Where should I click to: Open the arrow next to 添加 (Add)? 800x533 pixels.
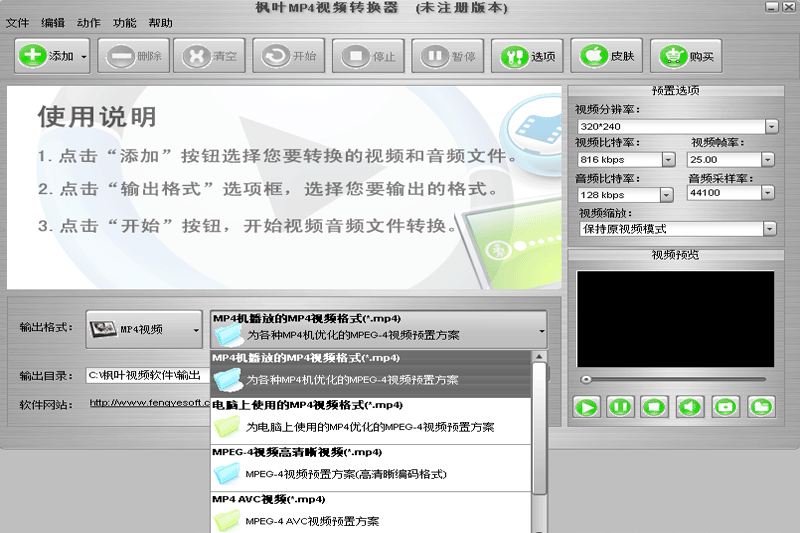pos(84,56)
